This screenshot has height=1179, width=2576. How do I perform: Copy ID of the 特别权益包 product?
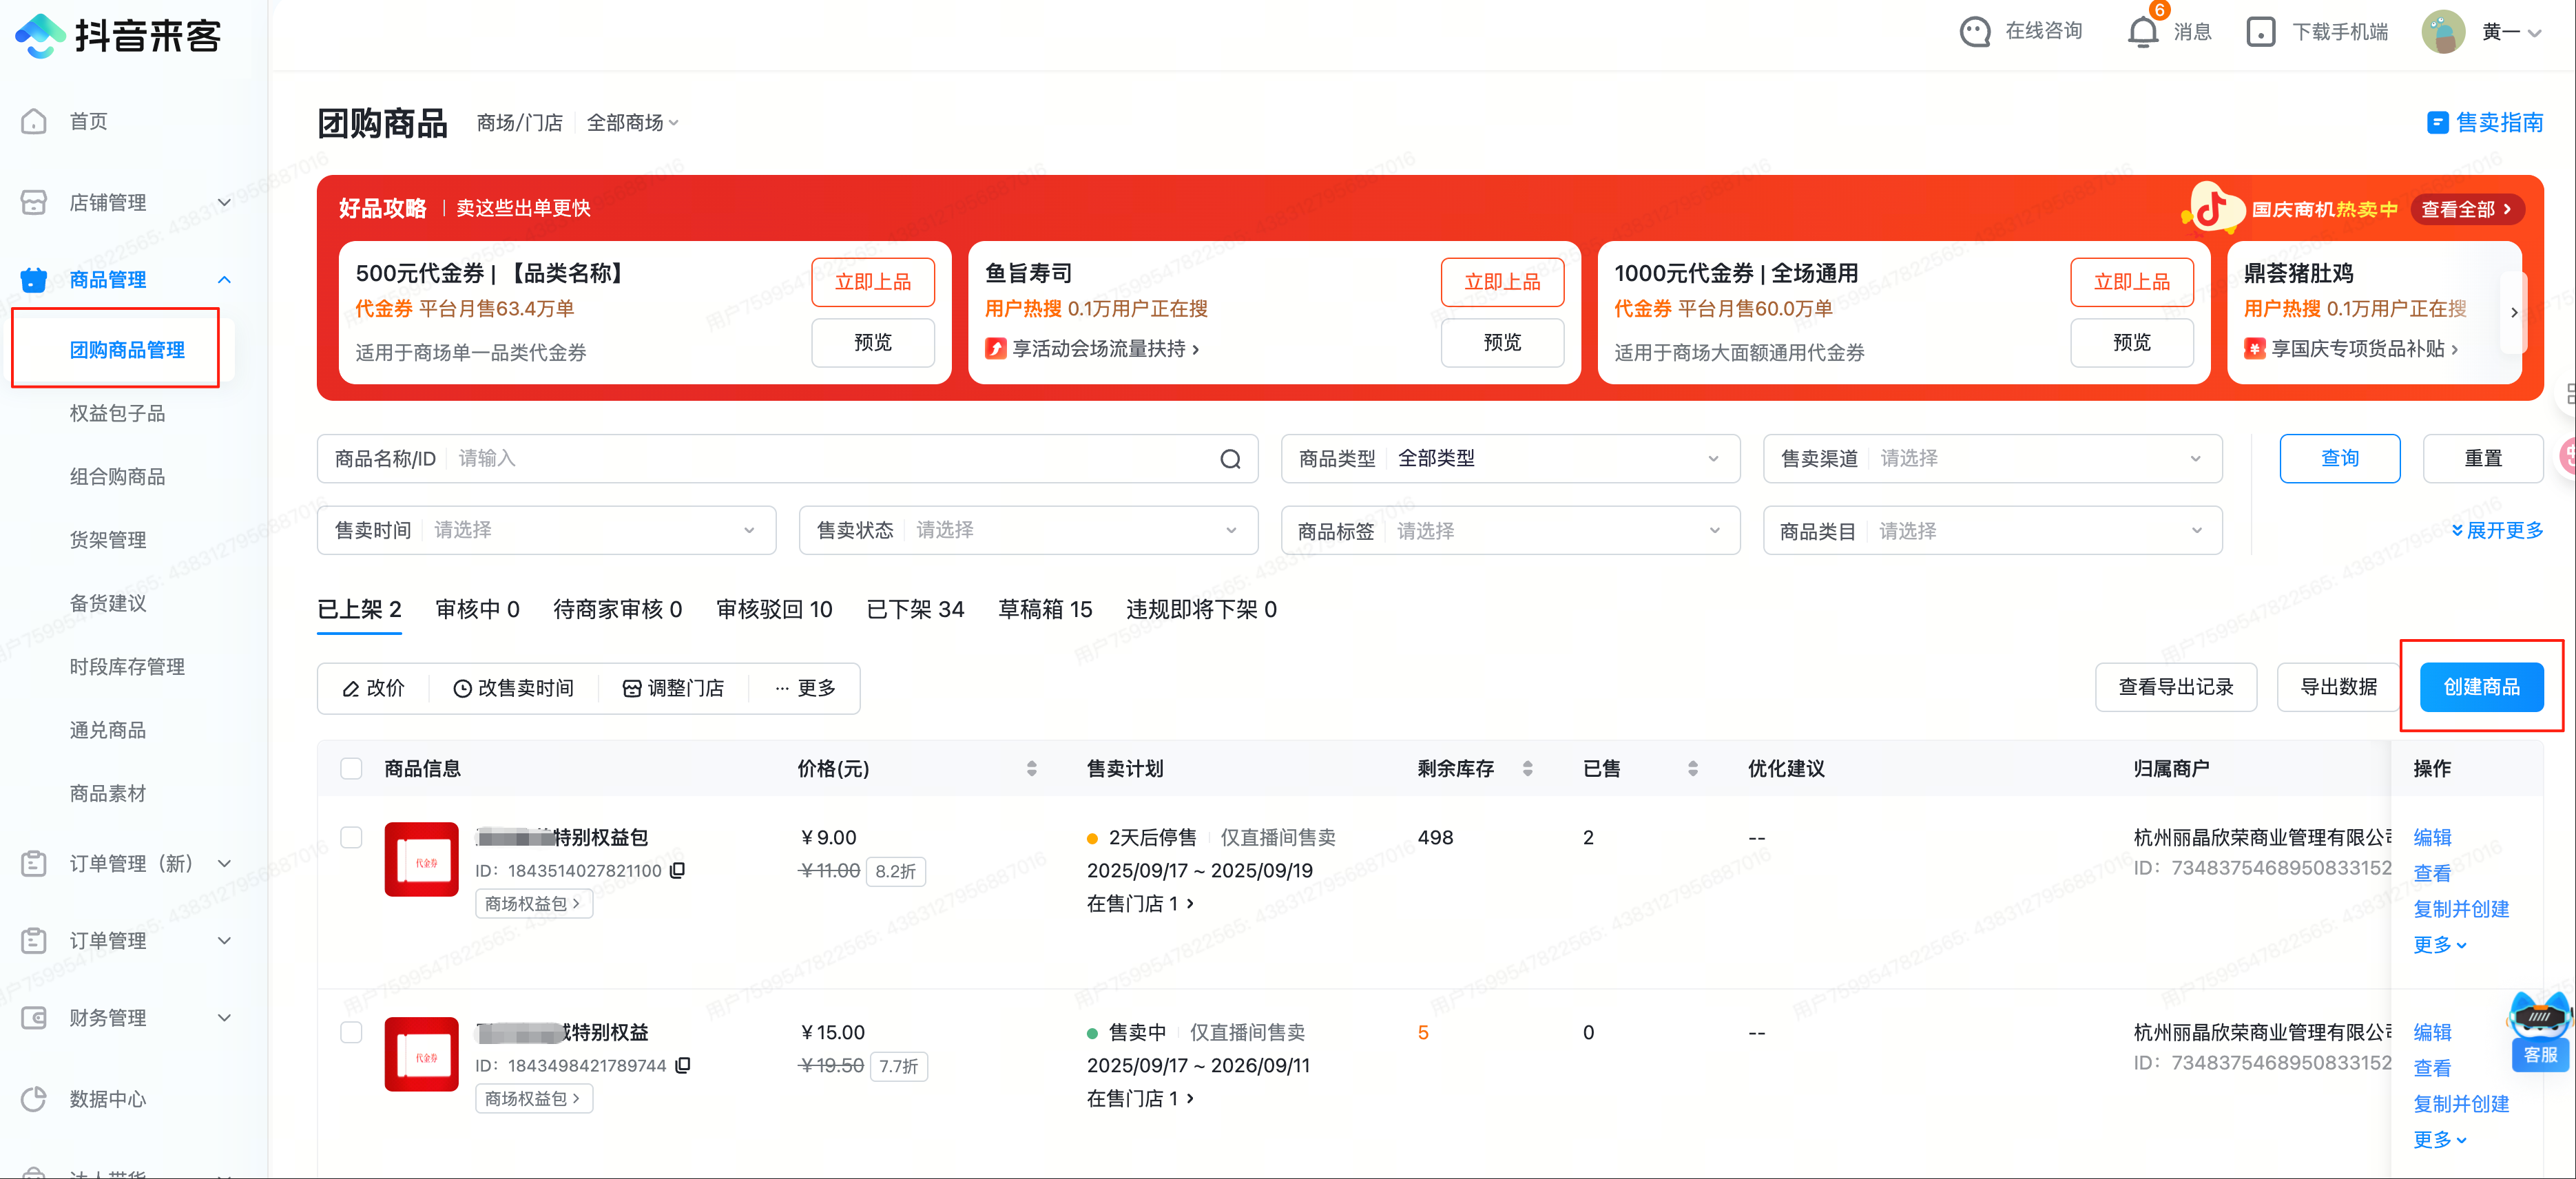point(678,870)
